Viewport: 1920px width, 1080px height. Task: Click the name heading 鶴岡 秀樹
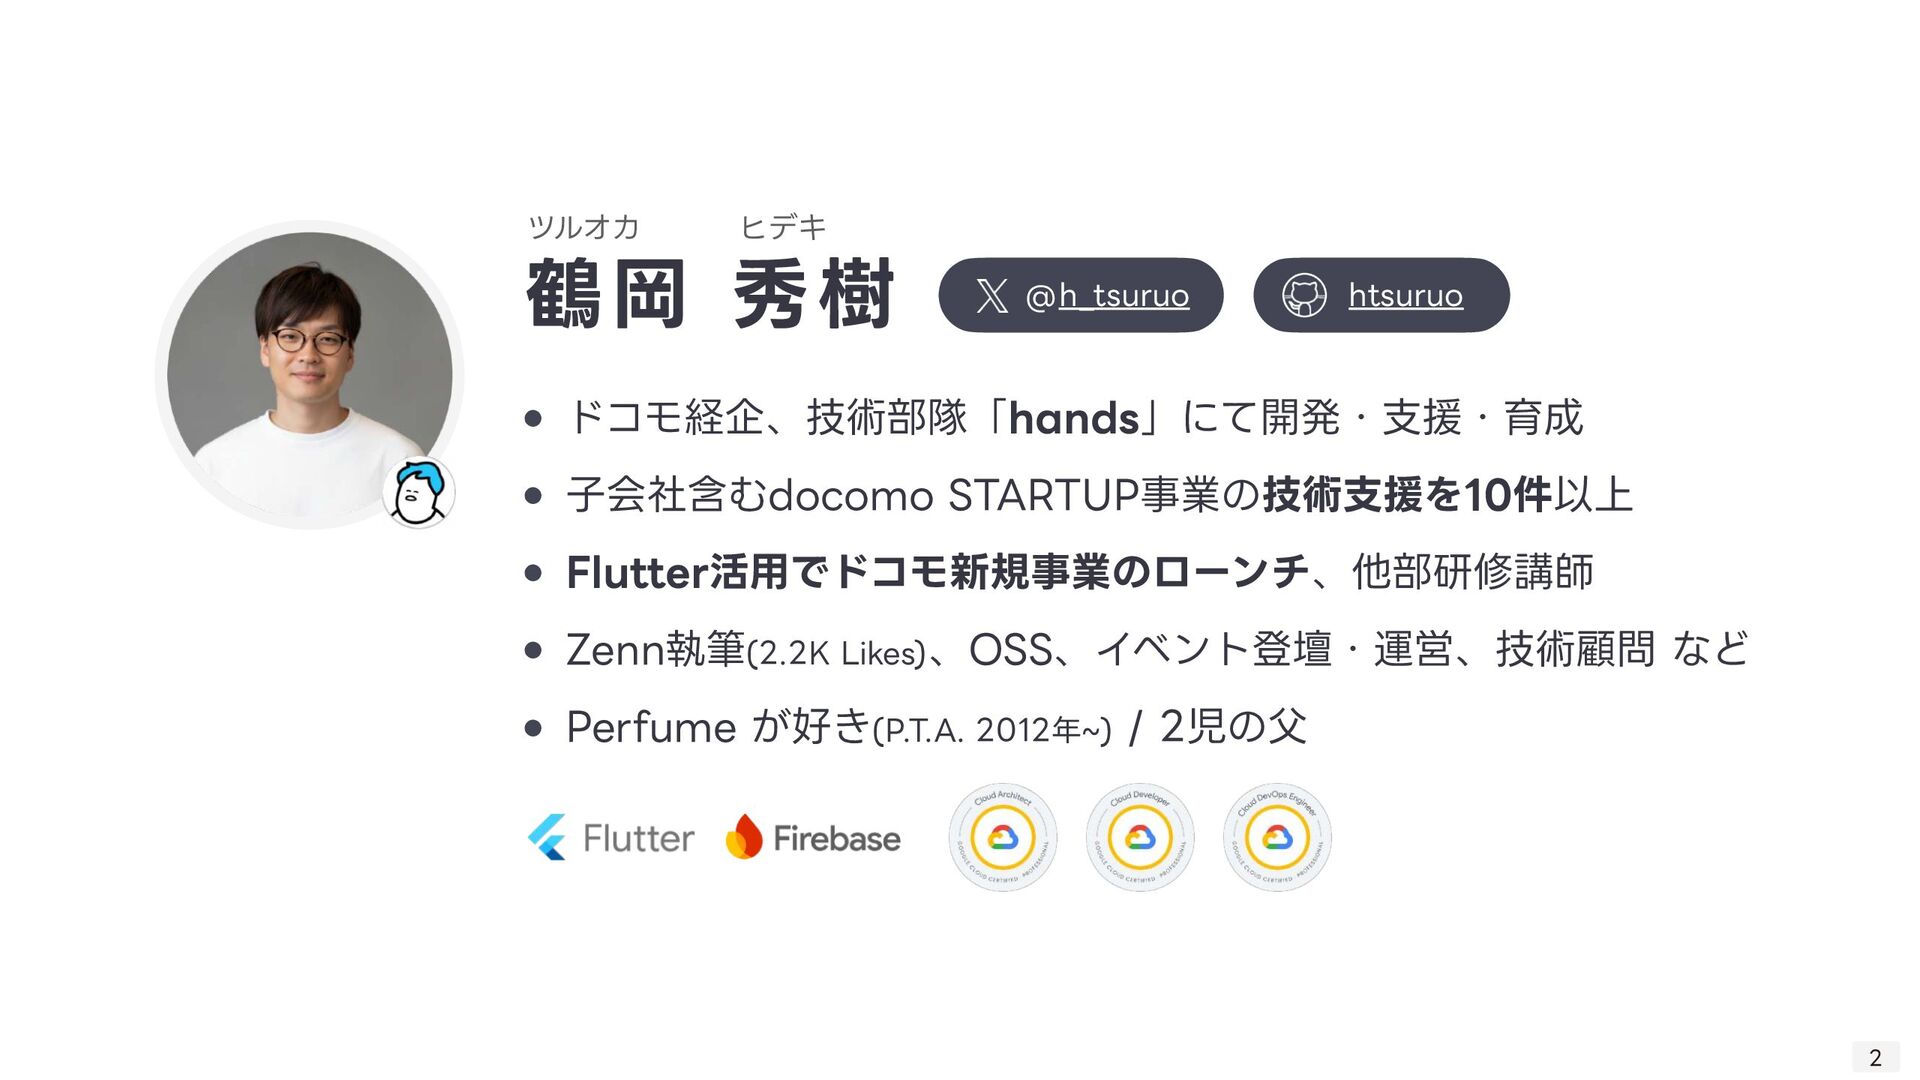pos(710,294)
